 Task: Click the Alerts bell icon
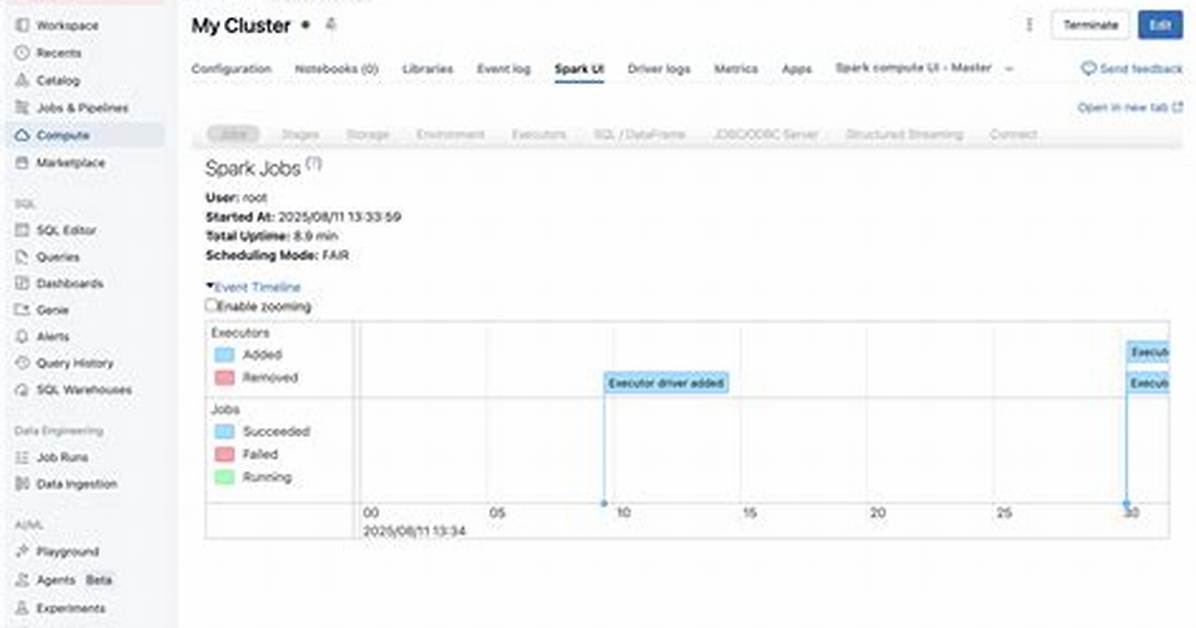tap(22, 337)
